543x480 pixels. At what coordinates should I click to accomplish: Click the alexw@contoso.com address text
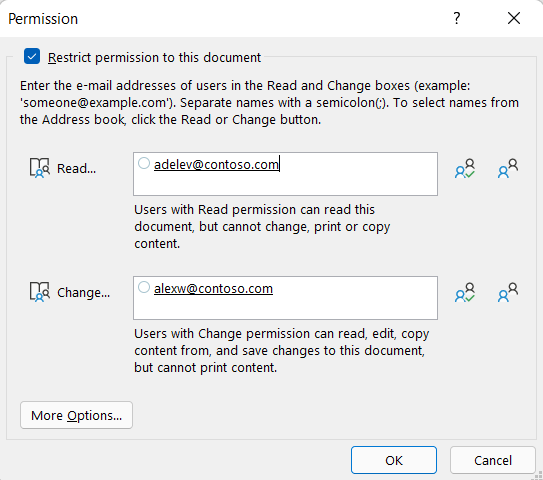pos(213,288)
